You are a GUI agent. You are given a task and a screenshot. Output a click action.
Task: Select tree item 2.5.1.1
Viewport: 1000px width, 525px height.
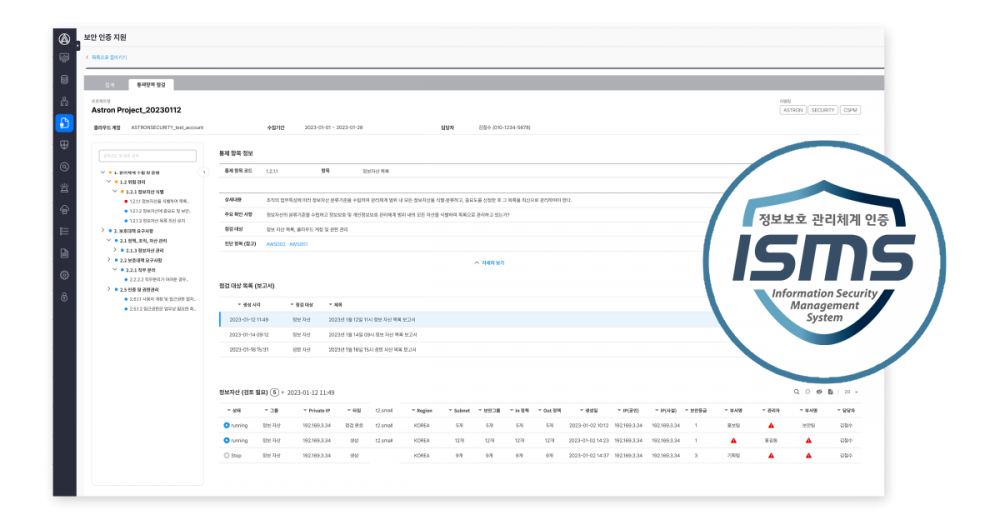161,299
